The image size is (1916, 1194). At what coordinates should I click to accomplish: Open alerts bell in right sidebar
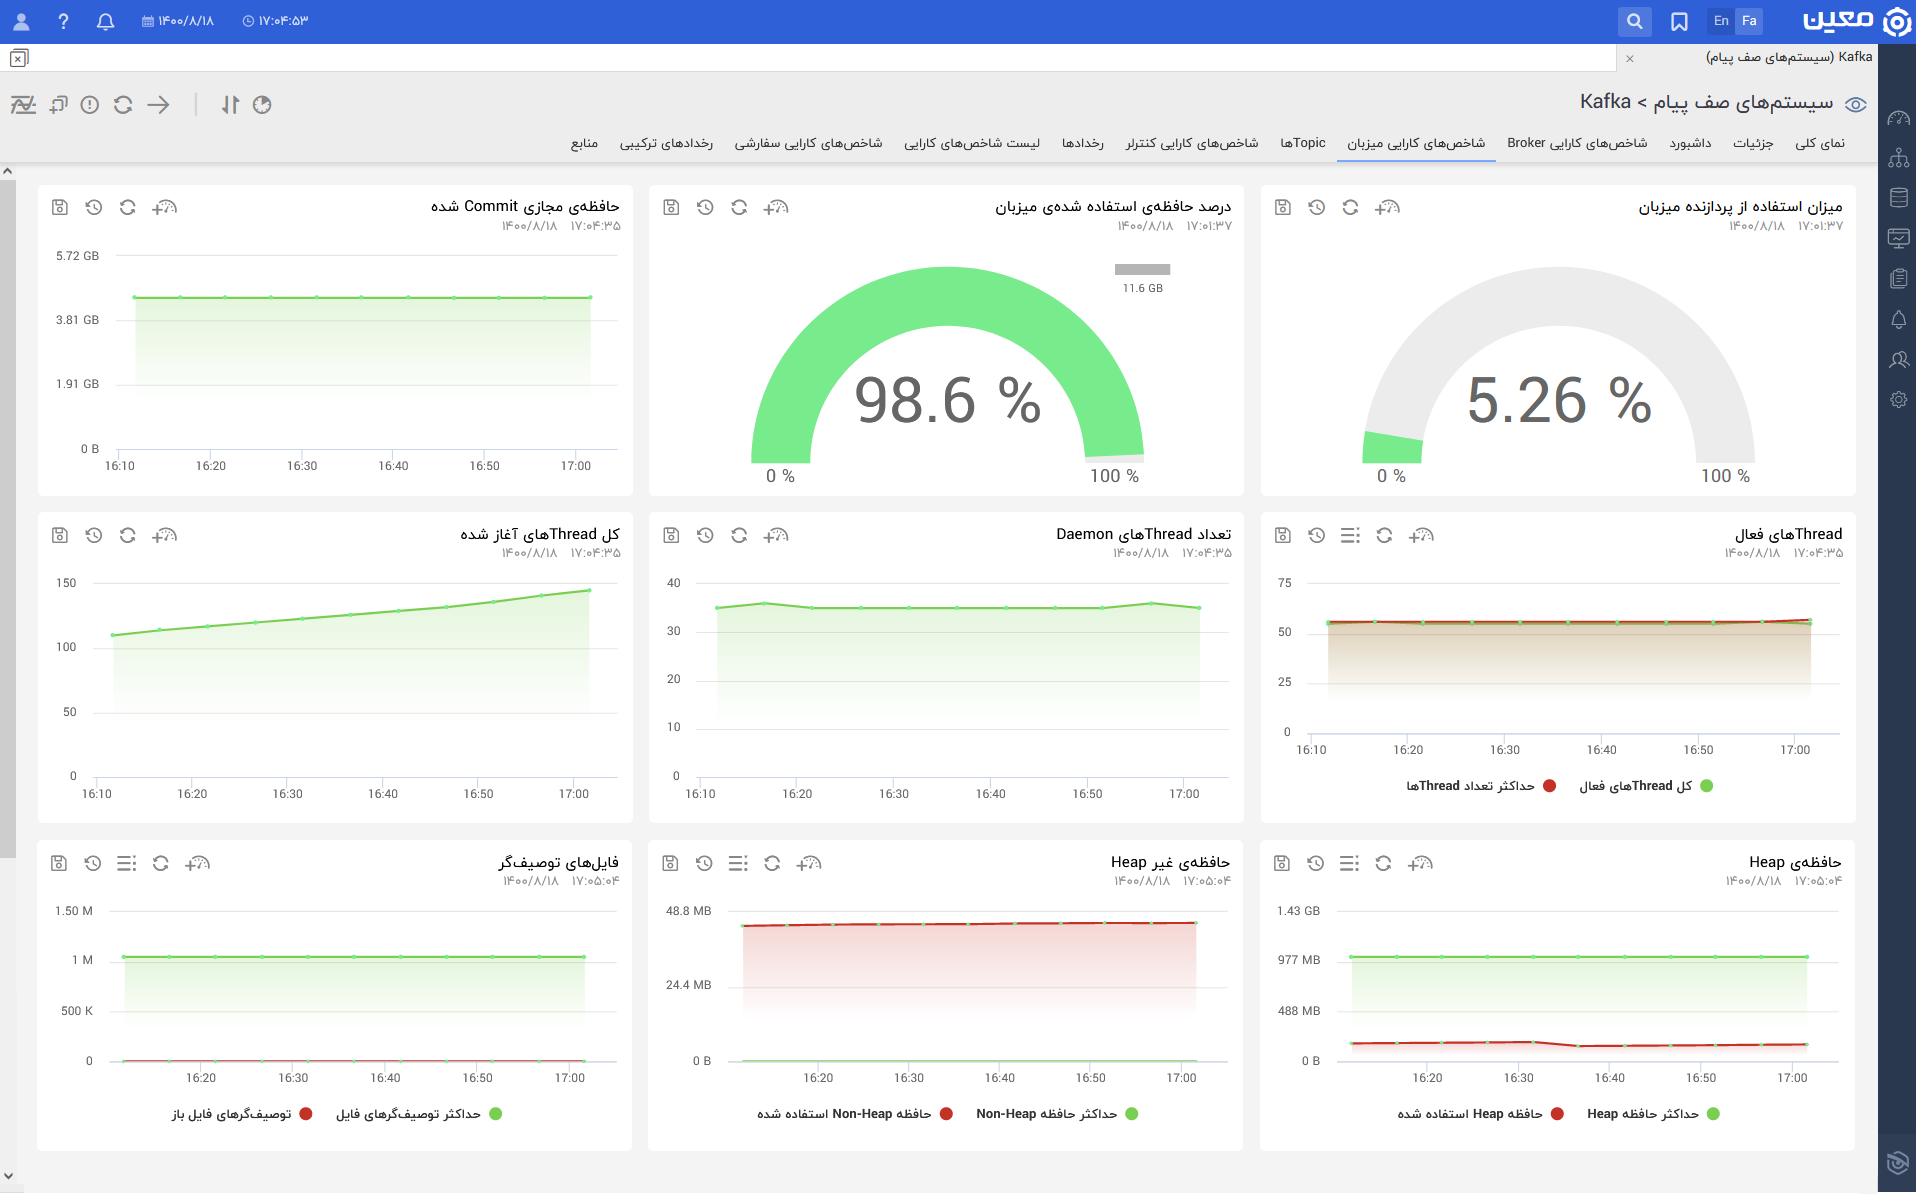[x=1898, y=319]
